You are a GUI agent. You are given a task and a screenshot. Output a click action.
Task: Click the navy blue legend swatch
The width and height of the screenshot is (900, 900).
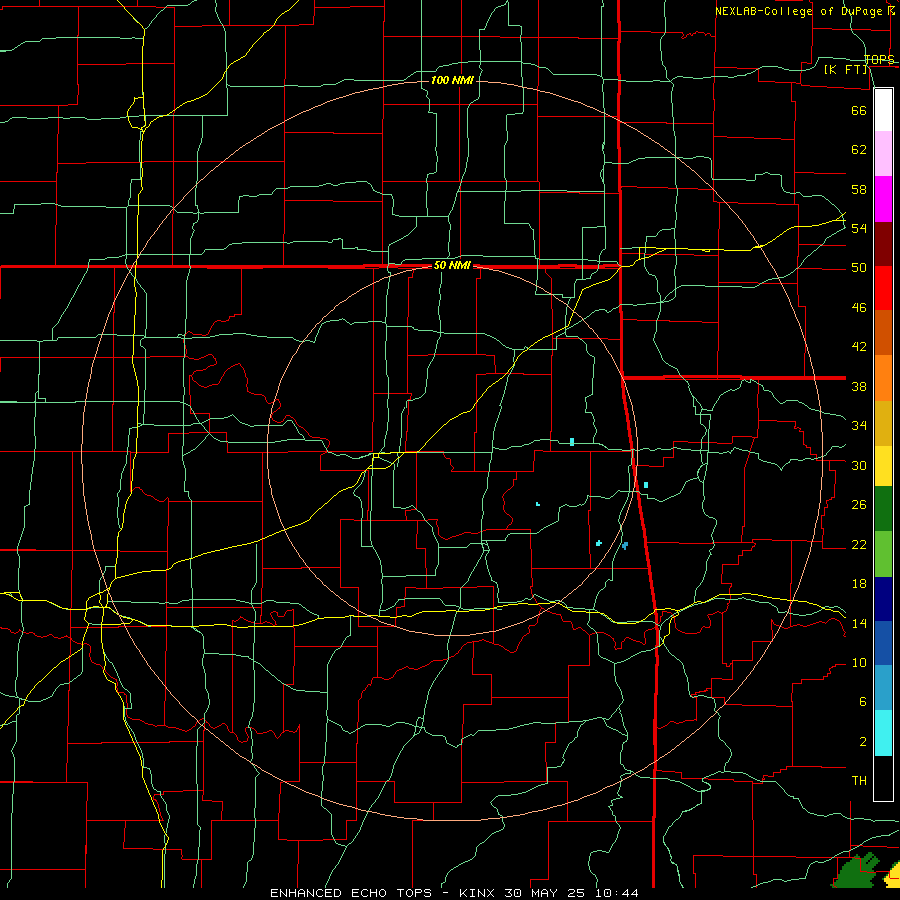(883, 599)
